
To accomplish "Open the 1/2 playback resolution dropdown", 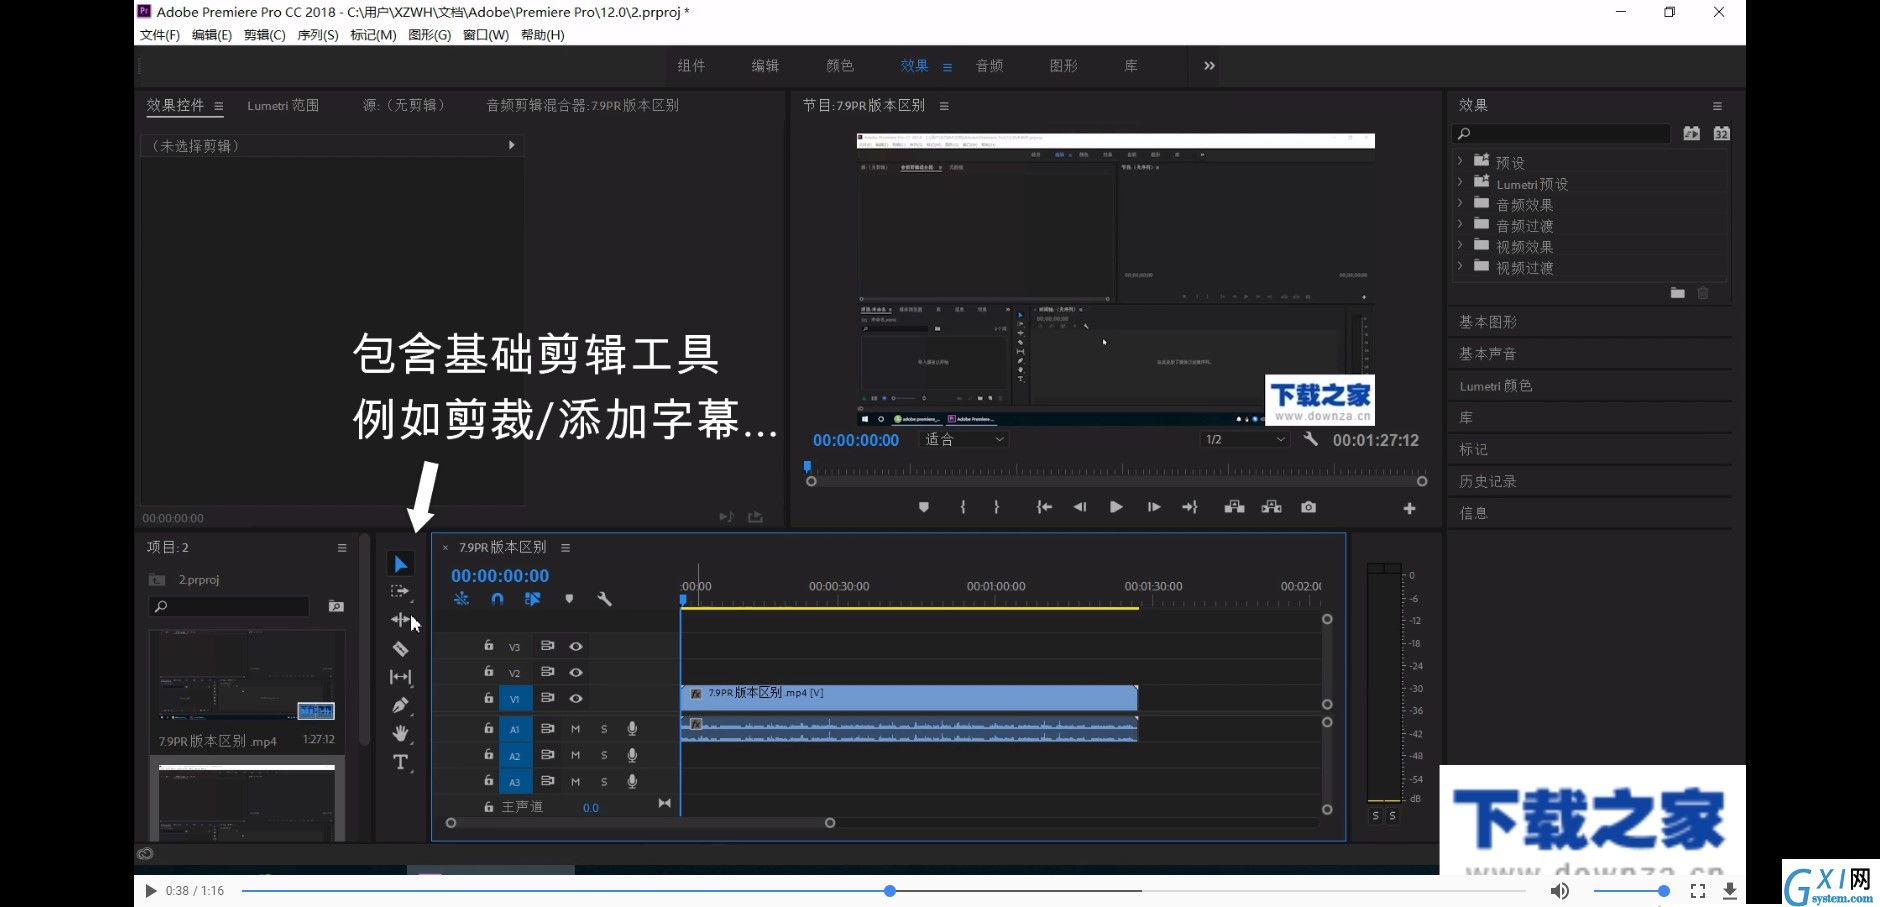I will click(1244, 439).
